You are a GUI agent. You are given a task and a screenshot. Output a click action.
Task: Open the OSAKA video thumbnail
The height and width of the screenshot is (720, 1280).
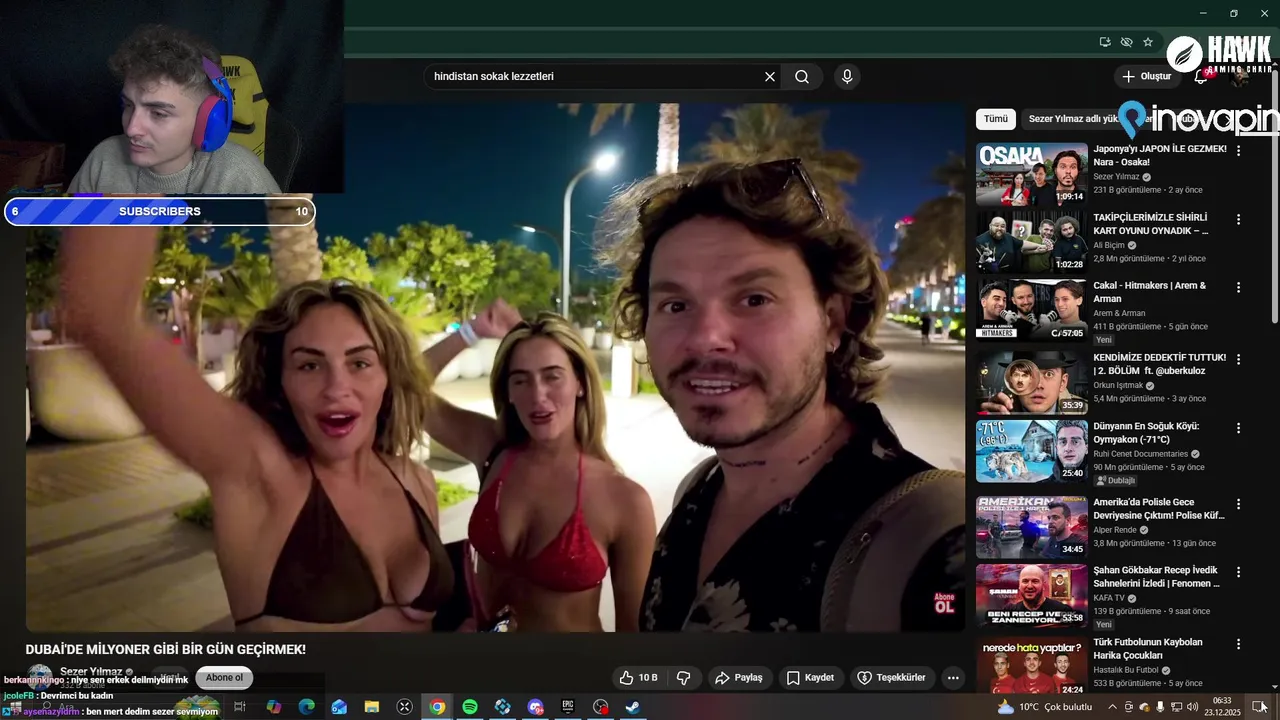[x=1031, y=174]
